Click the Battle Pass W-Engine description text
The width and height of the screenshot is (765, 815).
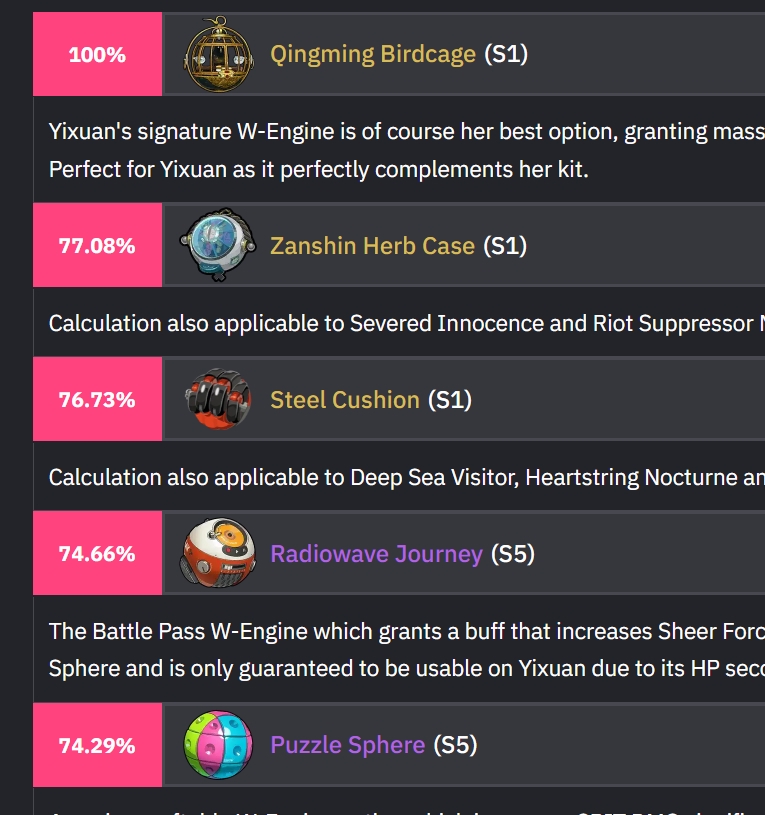(406, 650)
